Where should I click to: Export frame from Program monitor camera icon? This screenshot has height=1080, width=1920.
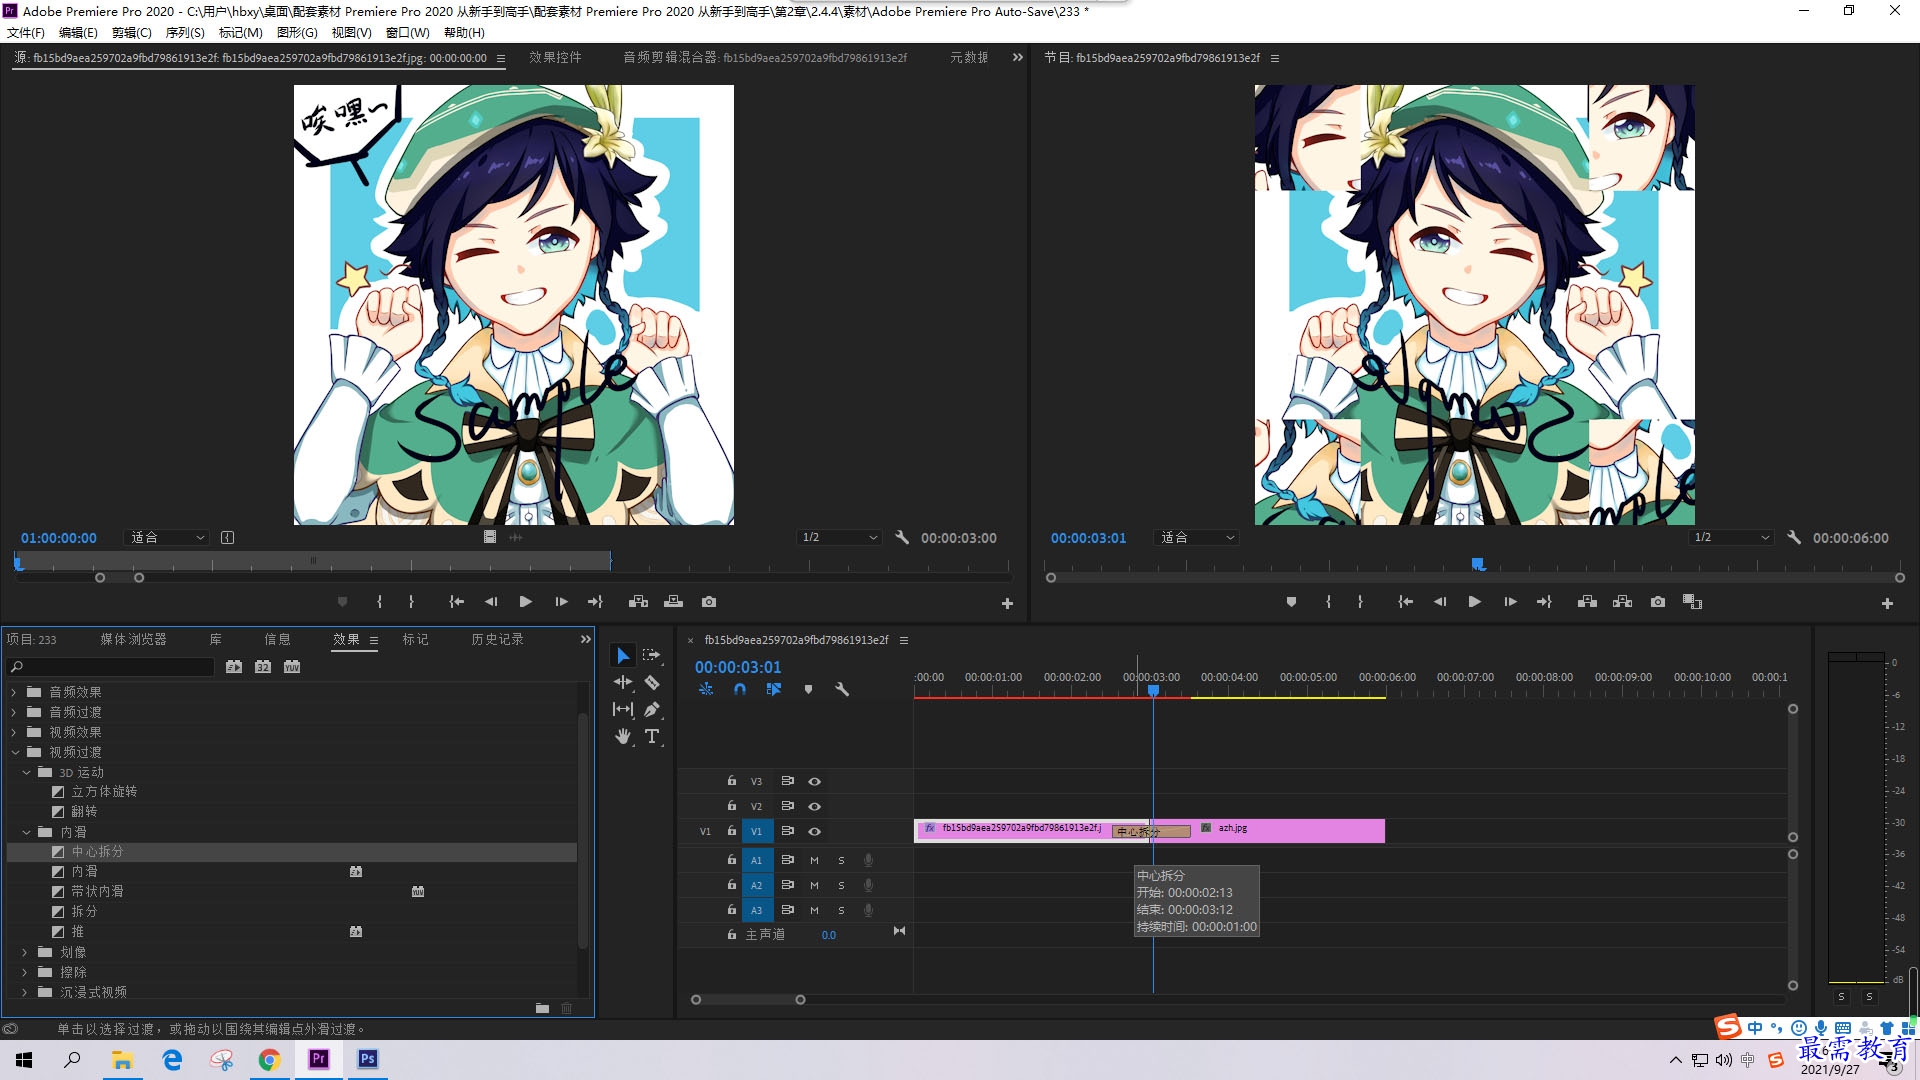coord(1658,602)
